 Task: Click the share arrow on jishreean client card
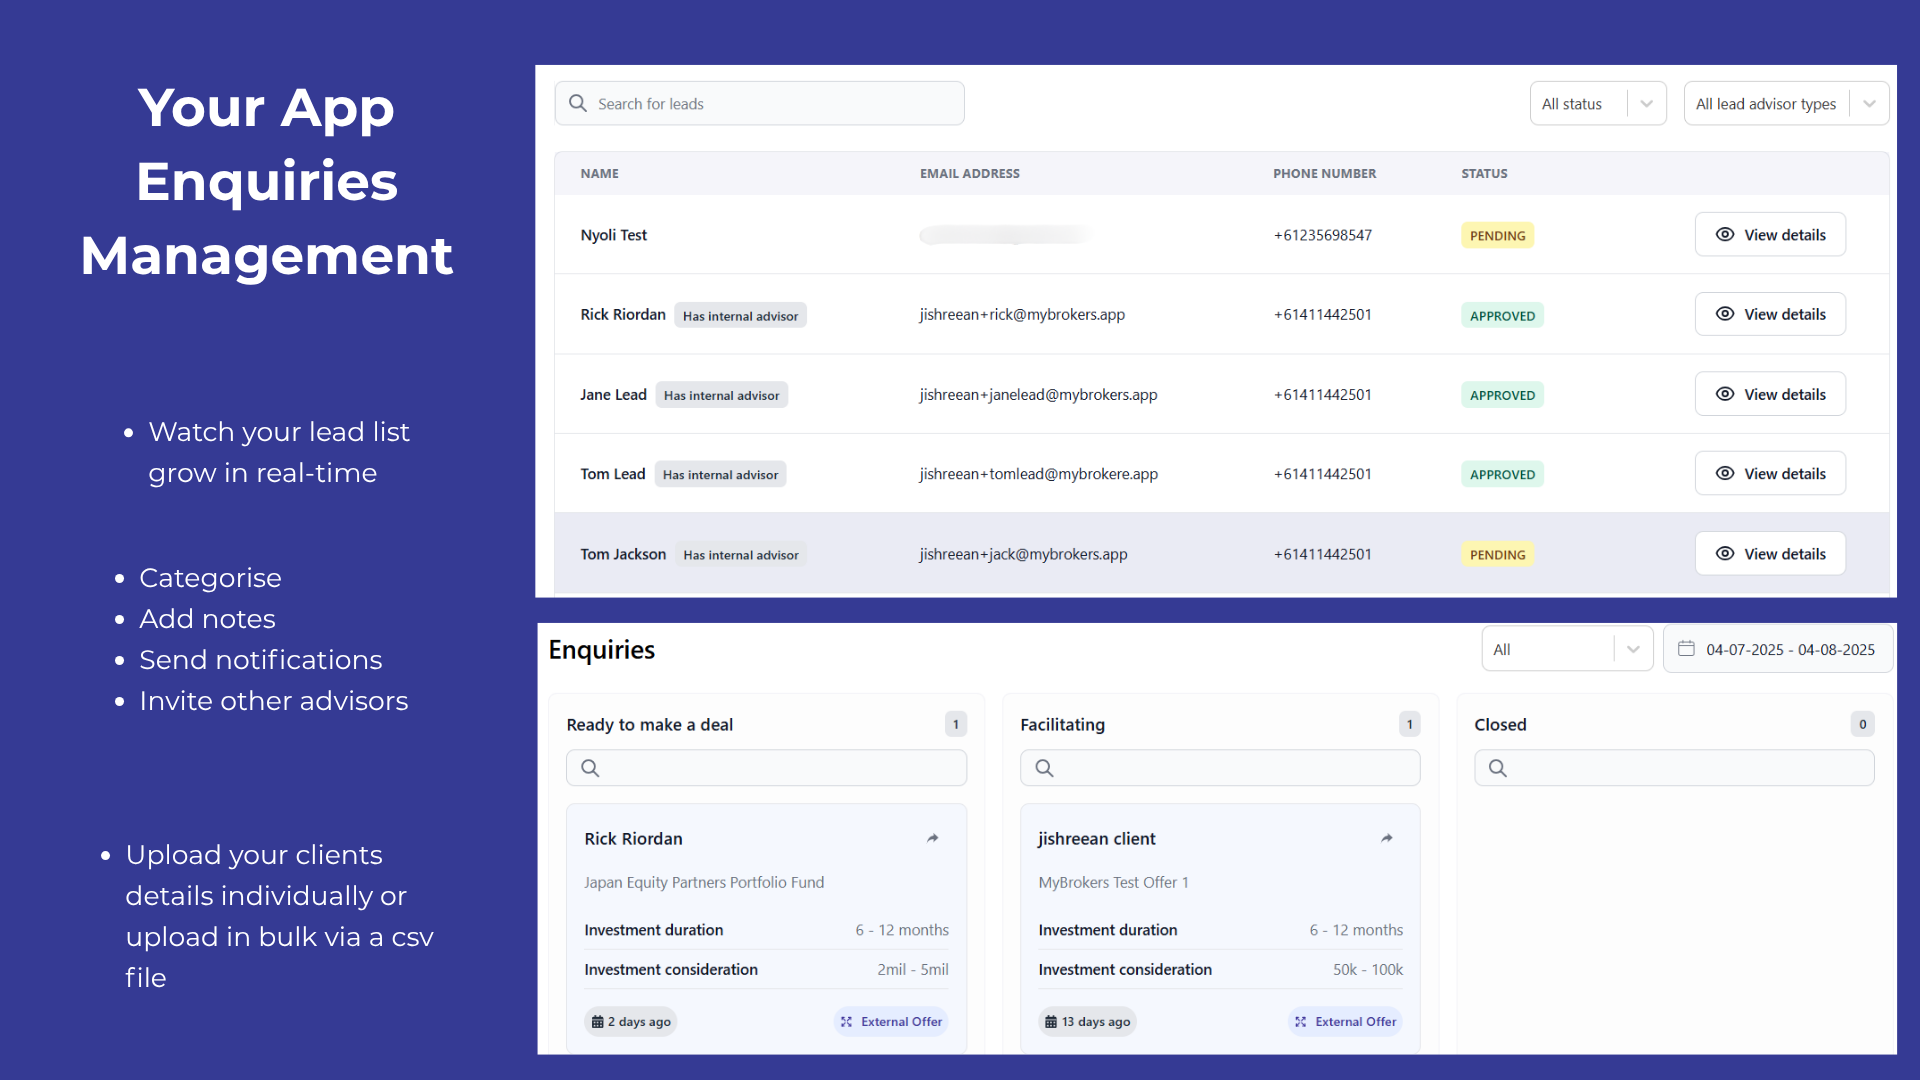click(x=1386, y=838)
